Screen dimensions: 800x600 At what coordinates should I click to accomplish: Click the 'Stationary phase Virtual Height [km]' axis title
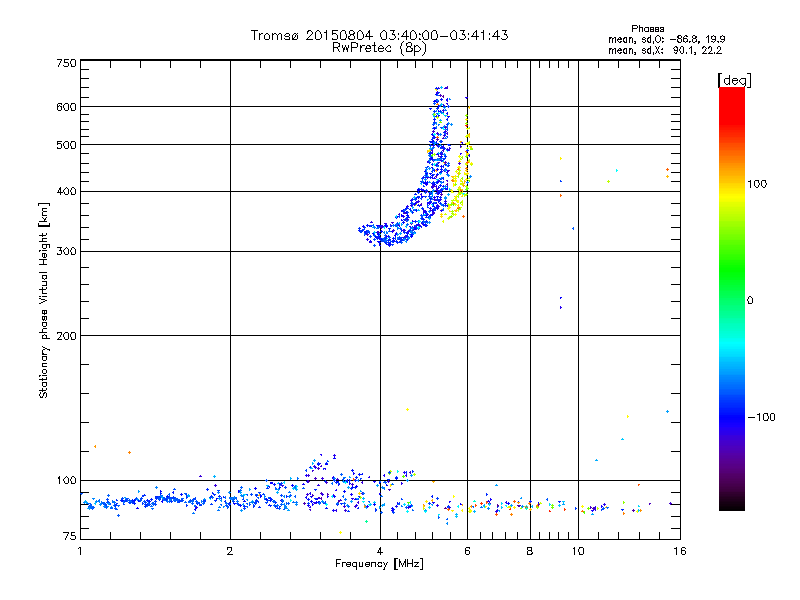tap(44, 300)
